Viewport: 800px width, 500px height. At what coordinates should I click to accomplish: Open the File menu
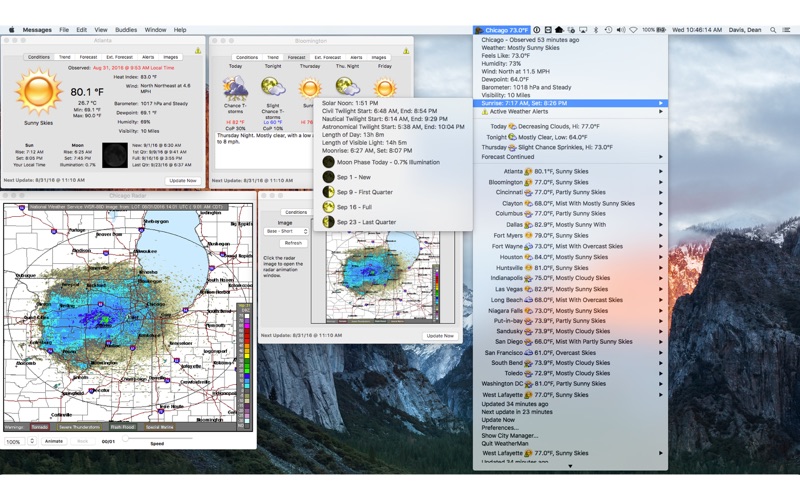(64, 30)
